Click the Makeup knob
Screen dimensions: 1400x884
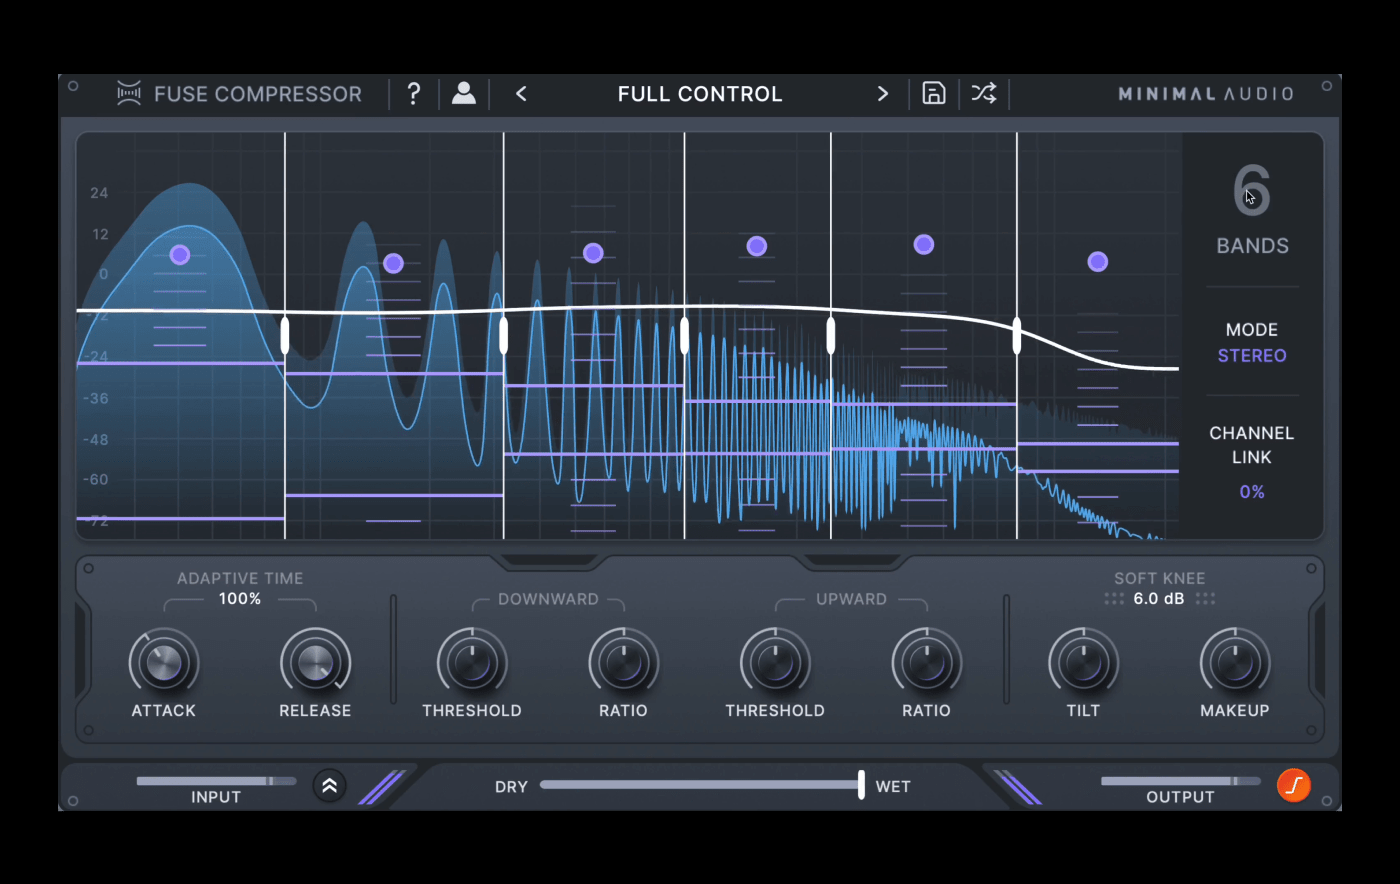click(x=1235, y=663)
